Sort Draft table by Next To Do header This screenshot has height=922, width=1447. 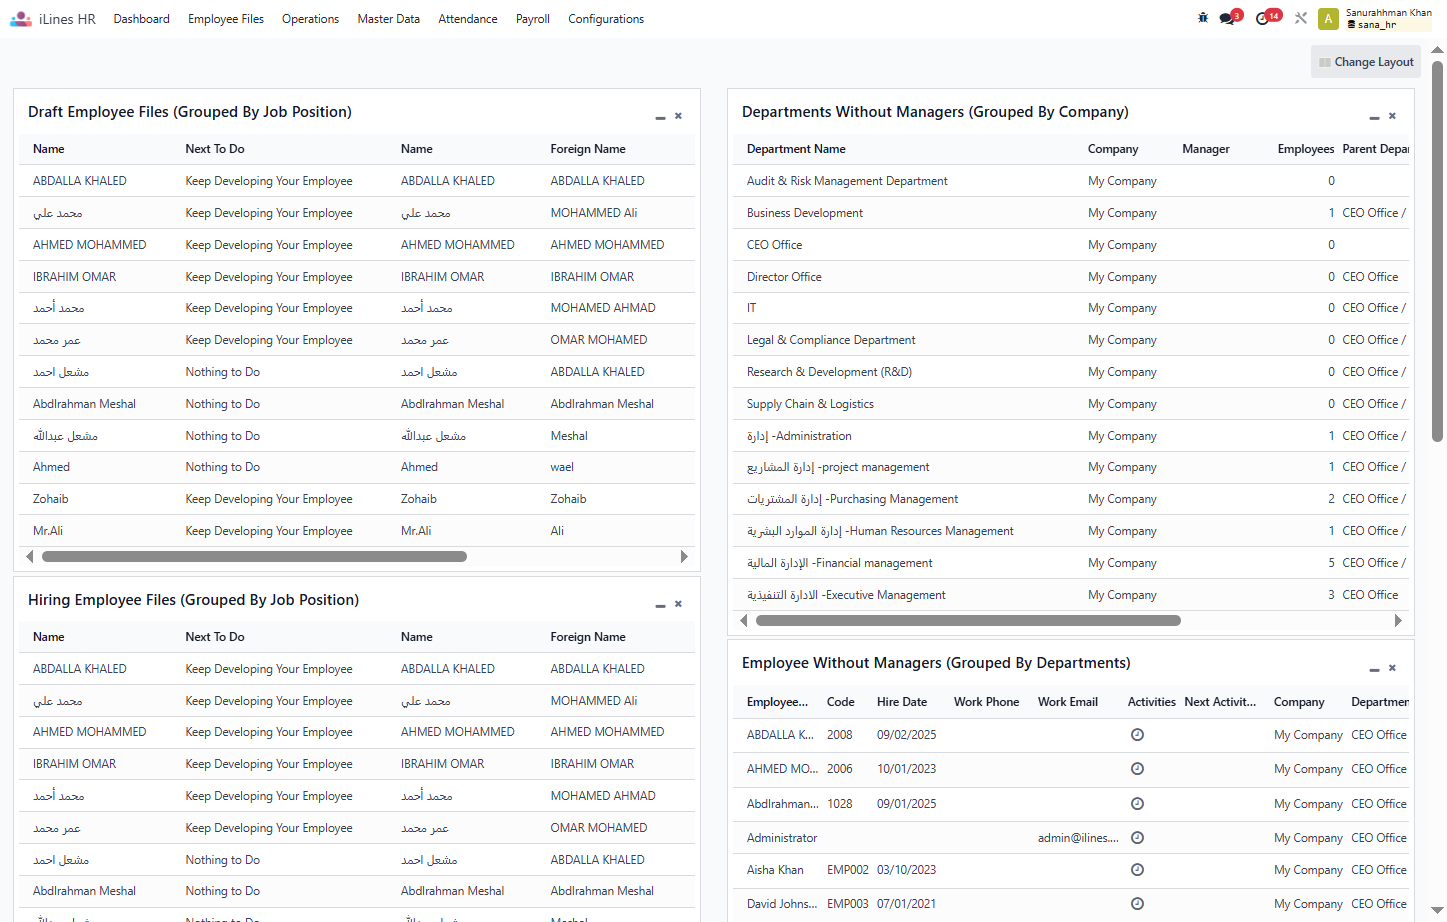click(215, 149)
